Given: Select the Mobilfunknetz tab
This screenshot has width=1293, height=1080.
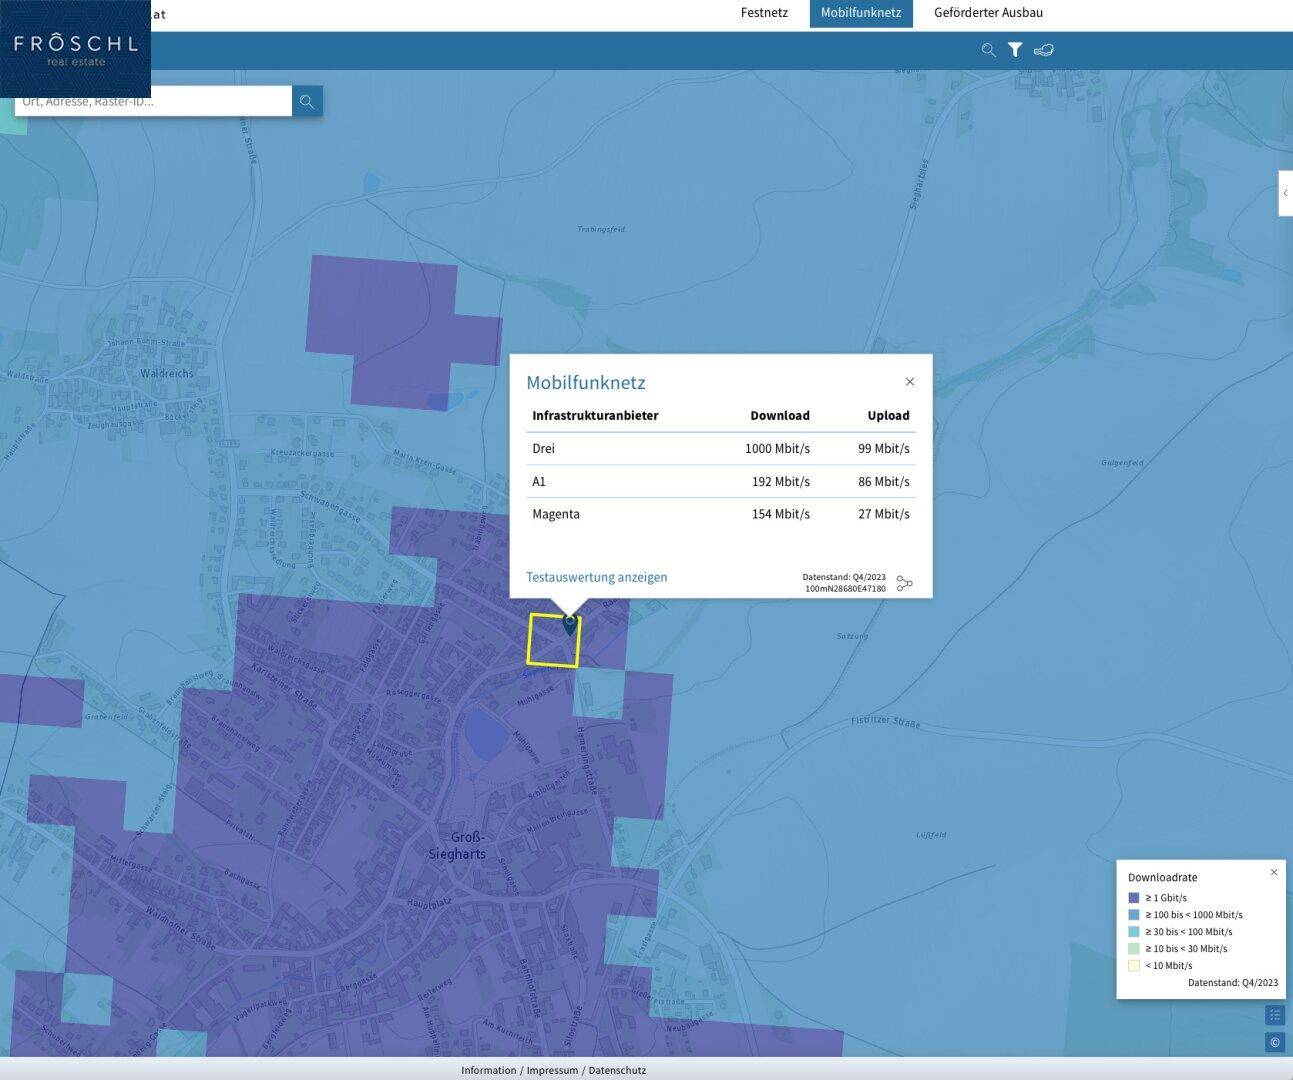Looking at the screenshot, I should click(861, 13).
